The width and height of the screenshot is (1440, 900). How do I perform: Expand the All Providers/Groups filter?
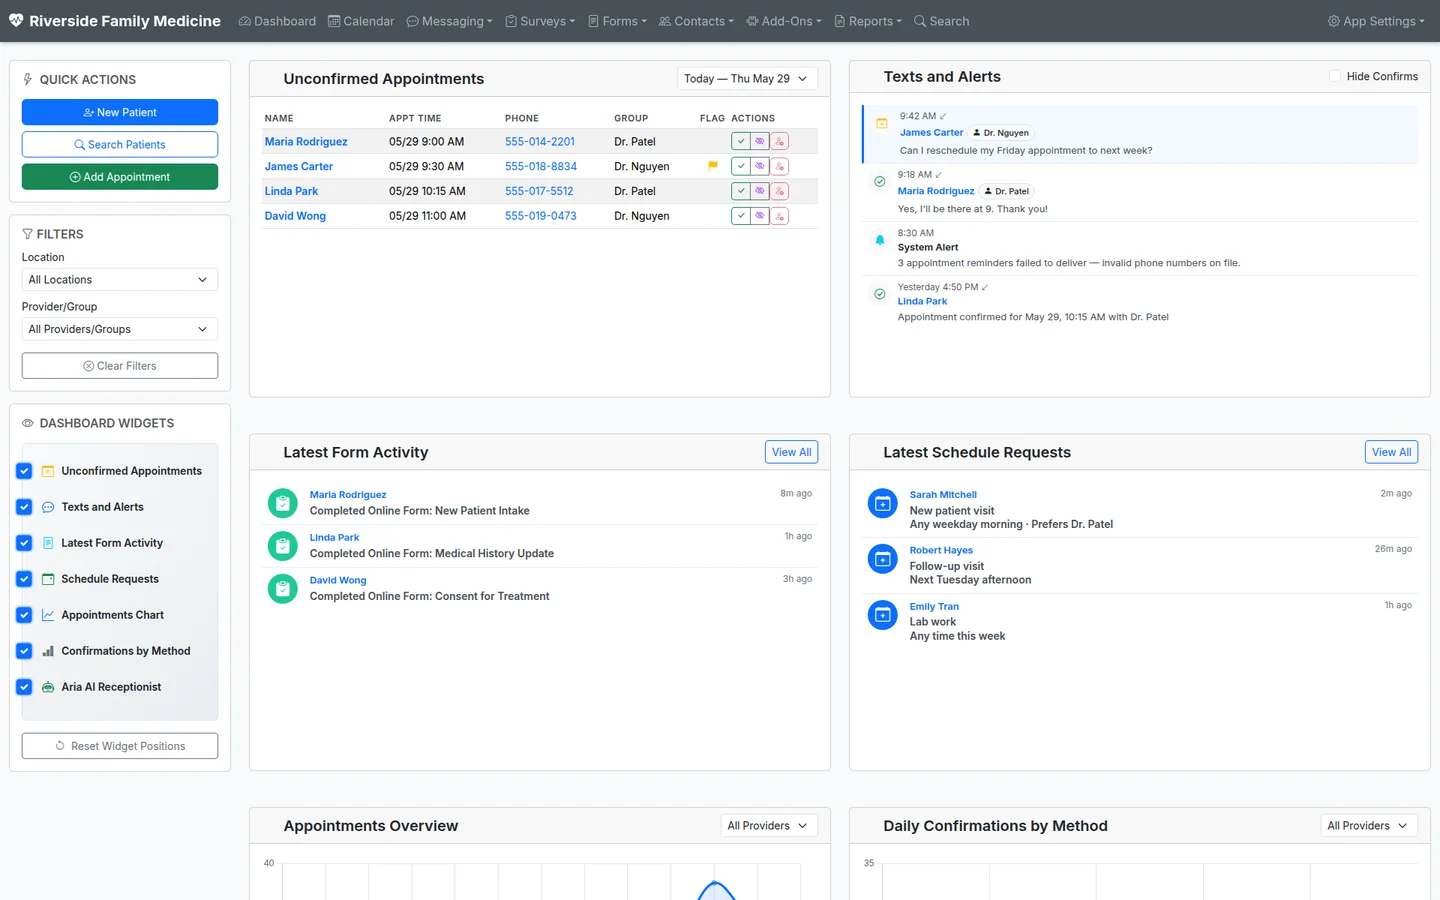pos(120,329)
